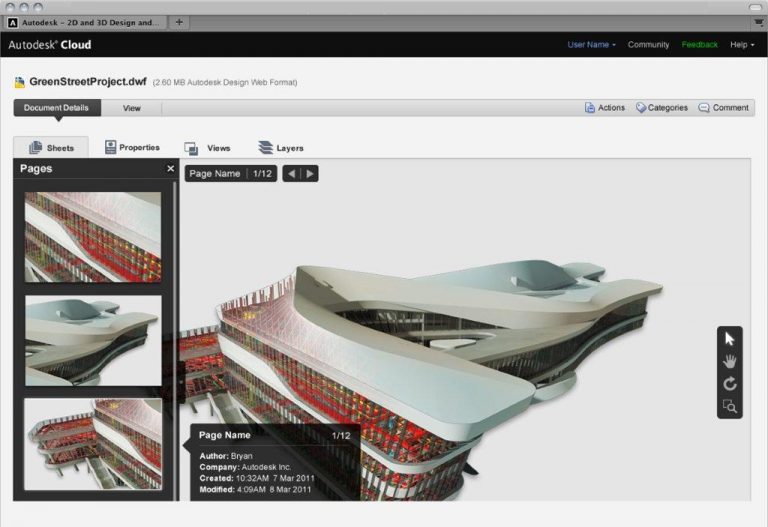Add a Comment to the document
This screenshot has height=527, width=768.
(x=723, y=108)
